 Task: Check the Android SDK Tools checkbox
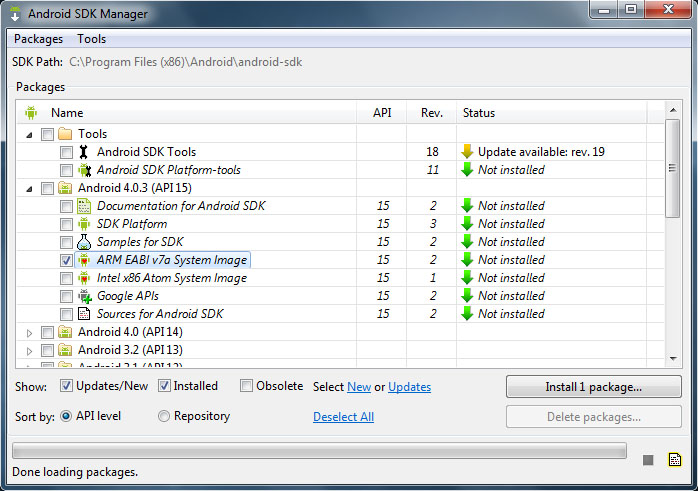coord(66,152)
